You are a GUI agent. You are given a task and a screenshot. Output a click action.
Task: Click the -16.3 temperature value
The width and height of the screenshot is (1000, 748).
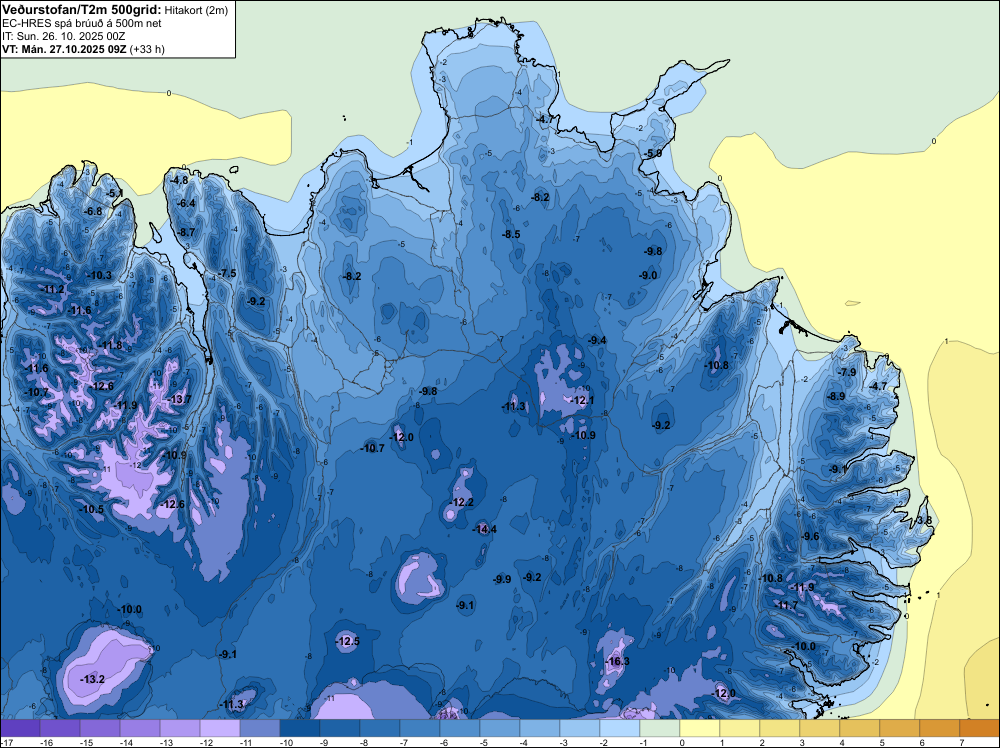(x=618, y=661)
